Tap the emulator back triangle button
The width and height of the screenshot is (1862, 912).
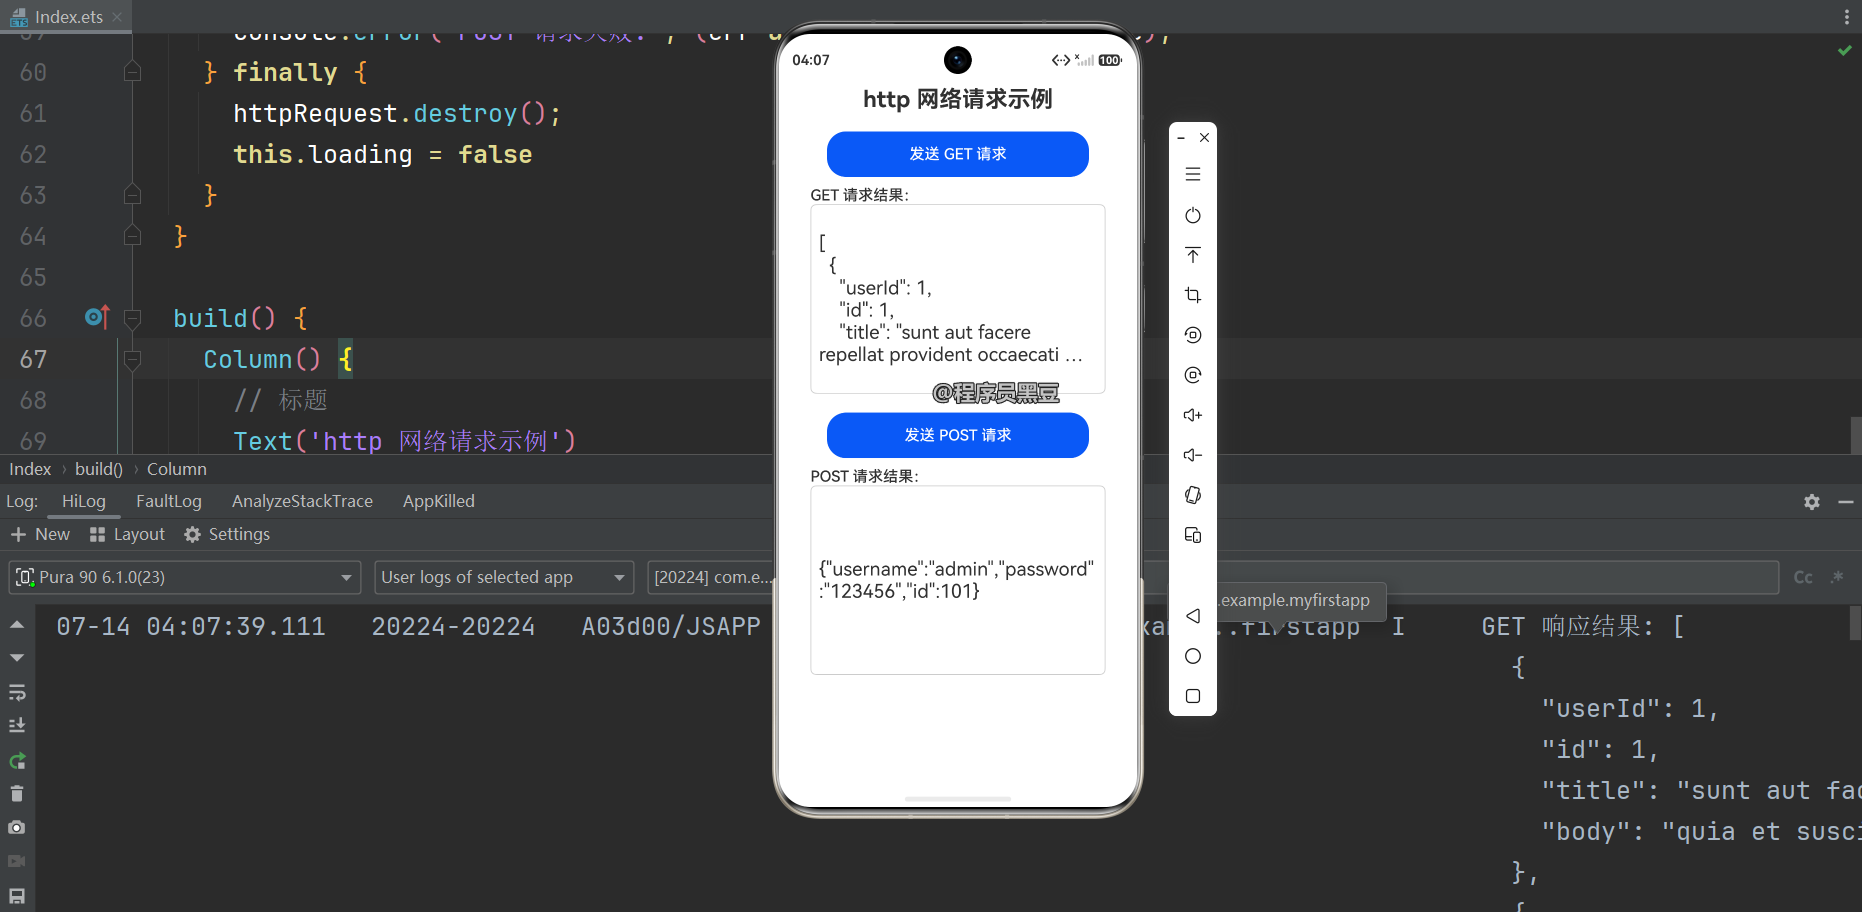pos(1193,616)
